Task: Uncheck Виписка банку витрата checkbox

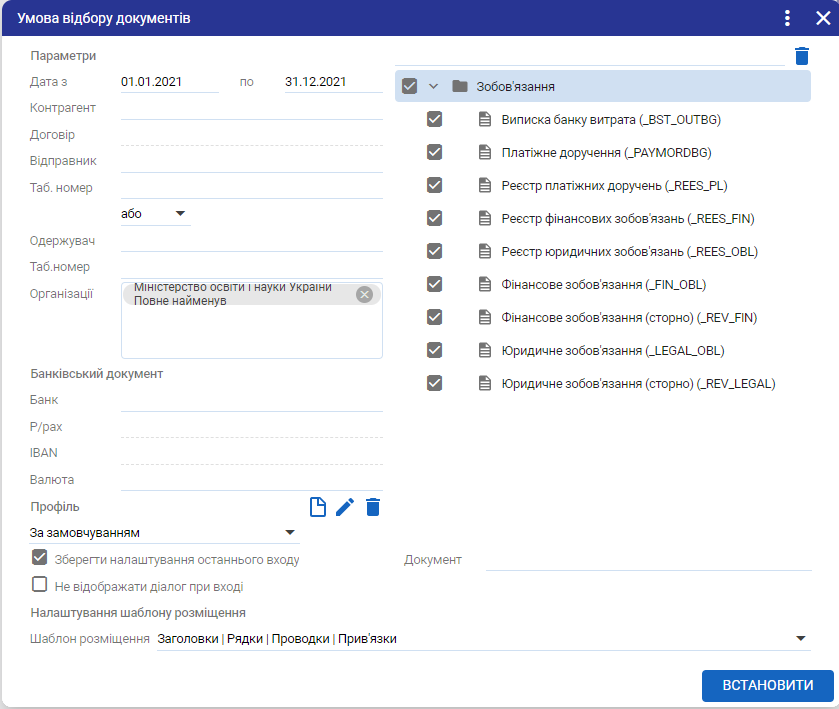Action: [x=434, y=120]
